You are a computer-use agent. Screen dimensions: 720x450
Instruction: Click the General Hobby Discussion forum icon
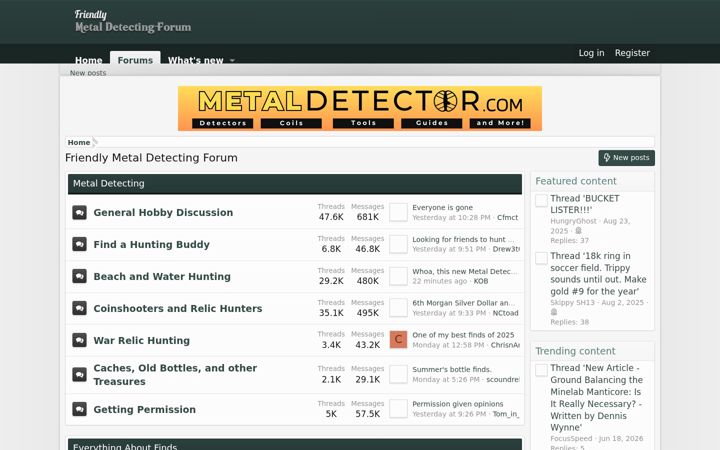(79, 213)
